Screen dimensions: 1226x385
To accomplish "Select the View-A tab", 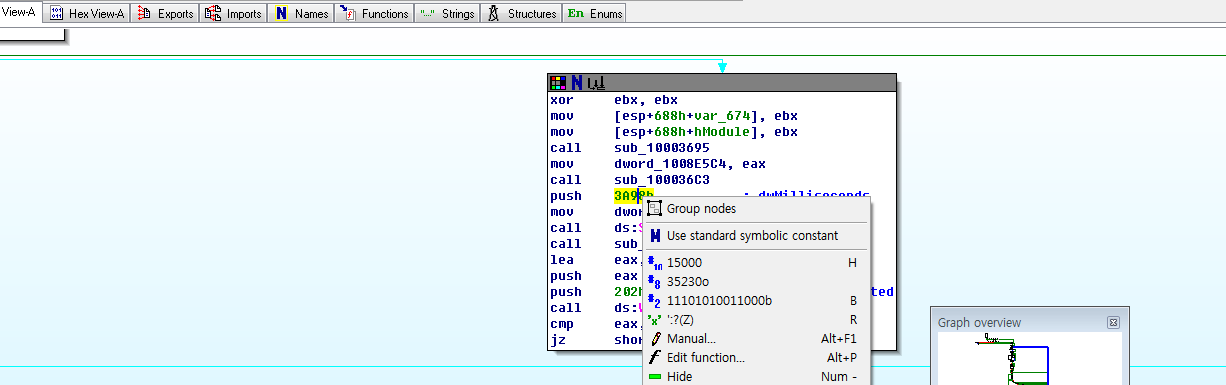I will [20, 13].
